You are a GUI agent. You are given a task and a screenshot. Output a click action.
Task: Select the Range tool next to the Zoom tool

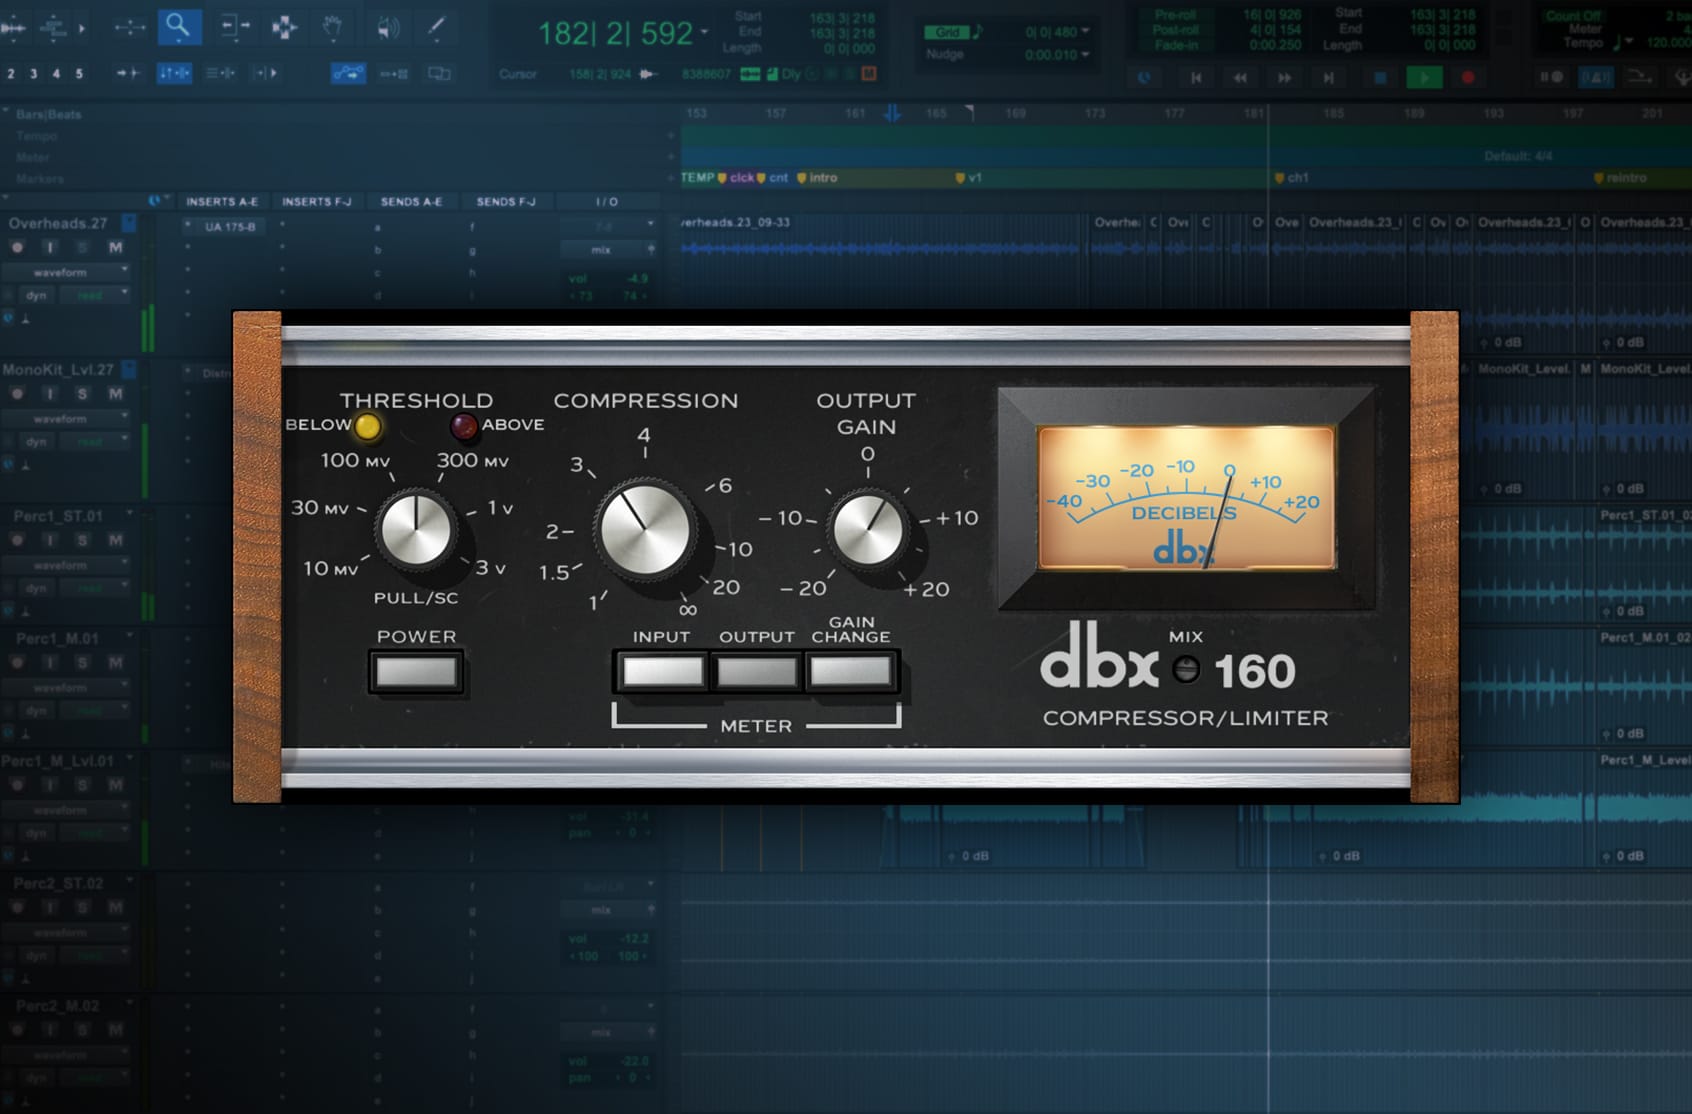[232, 28]
